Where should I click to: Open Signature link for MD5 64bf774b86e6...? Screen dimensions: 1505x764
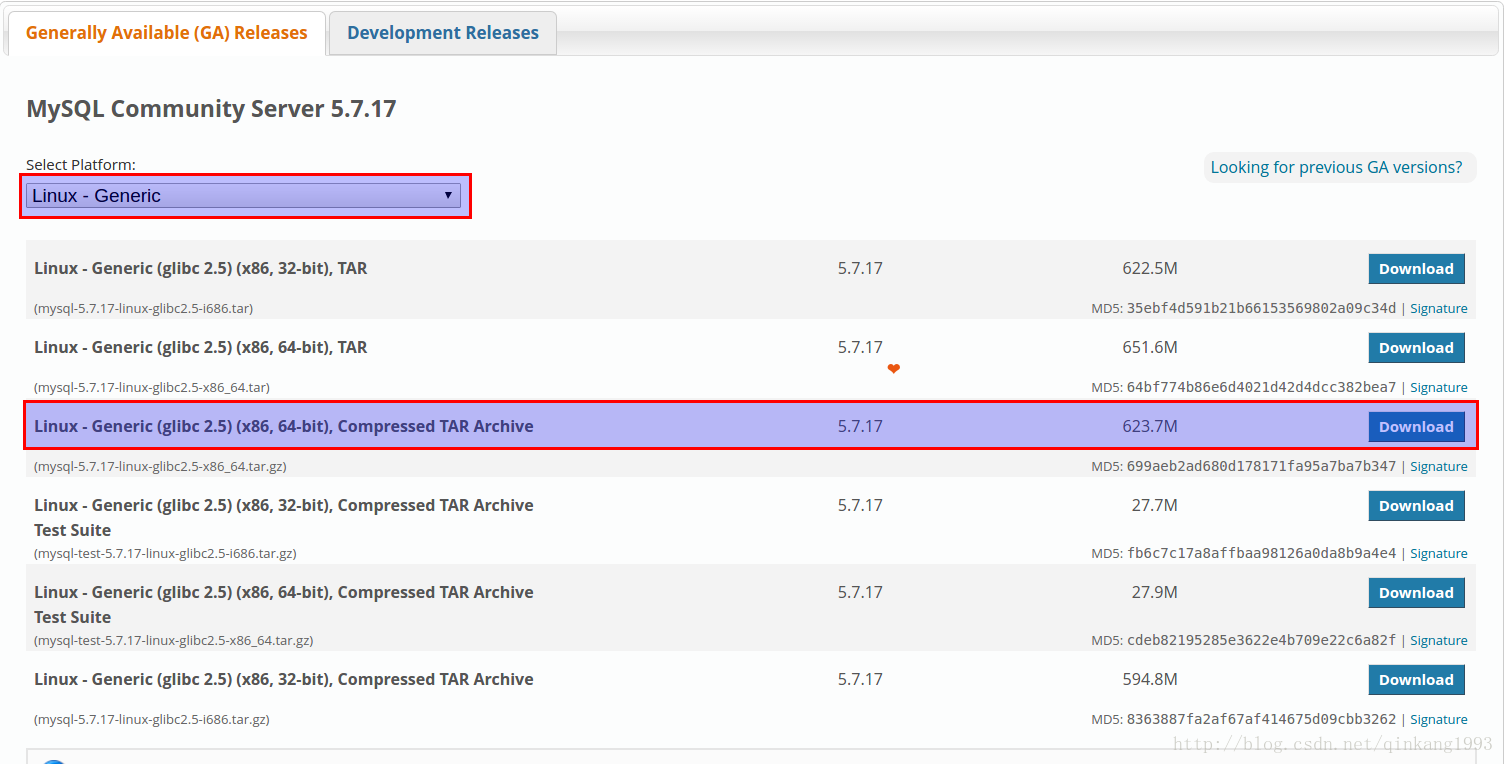[1439, 388]
